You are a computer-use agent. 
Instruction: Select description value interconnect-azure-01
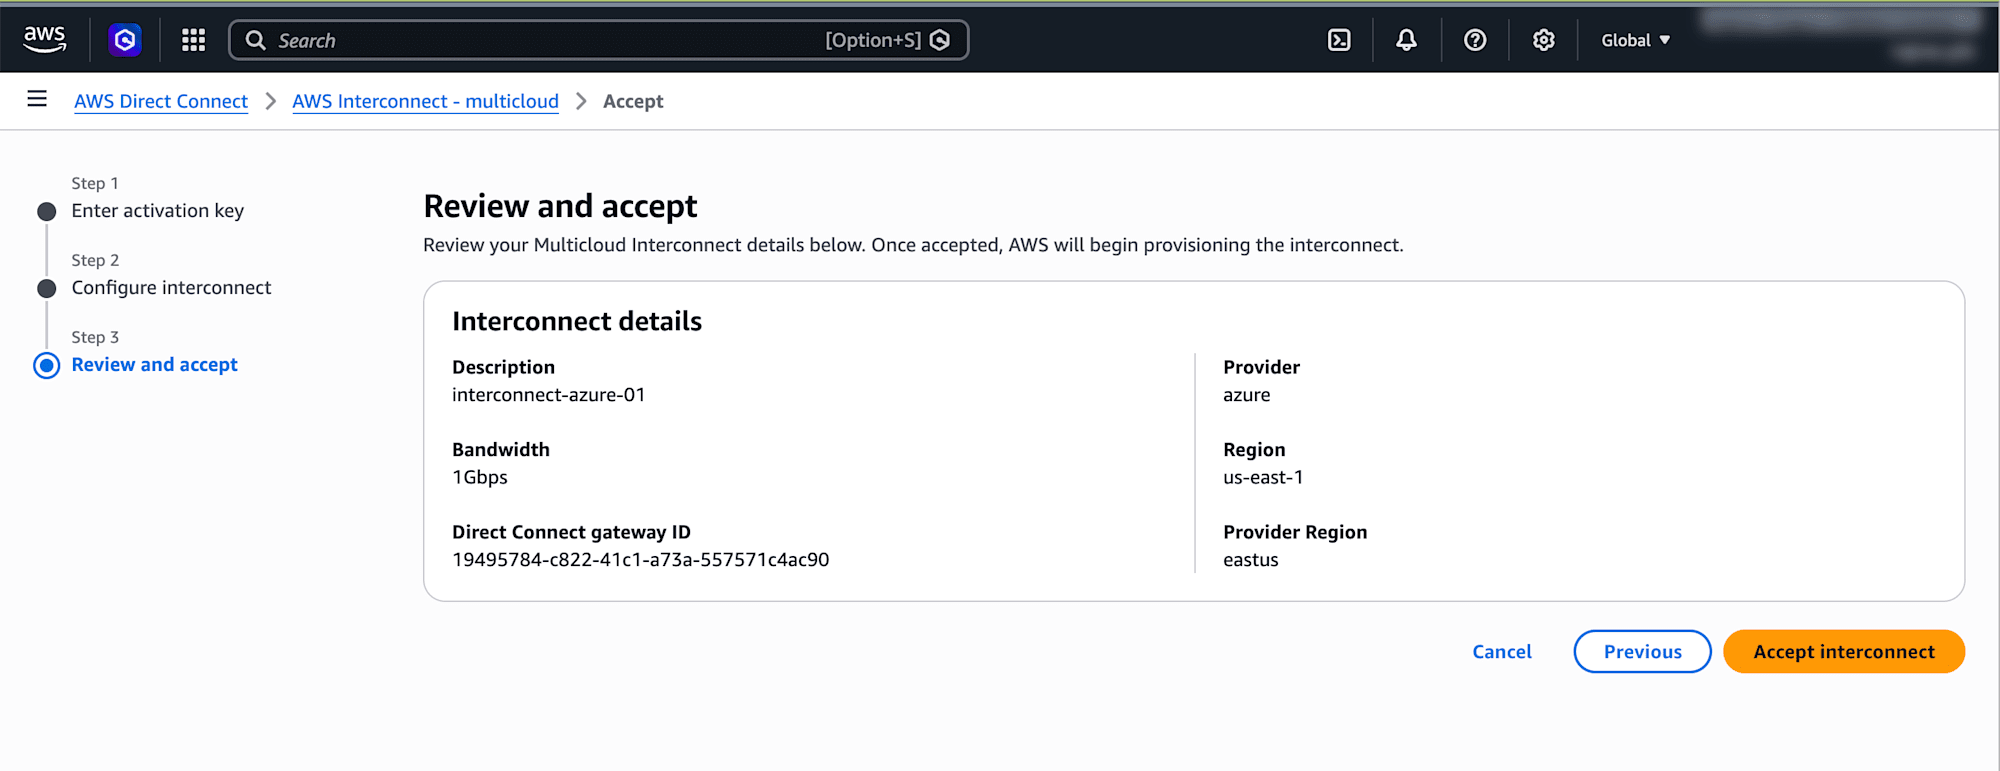548,395
